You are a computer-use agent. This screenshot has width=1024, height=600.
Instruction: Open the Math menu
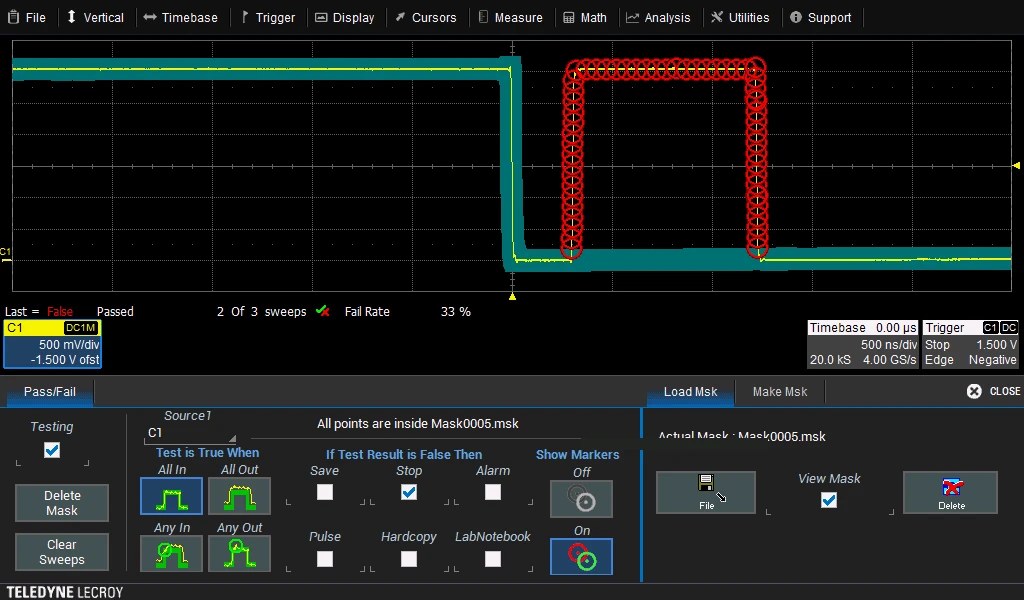point(585,18)
